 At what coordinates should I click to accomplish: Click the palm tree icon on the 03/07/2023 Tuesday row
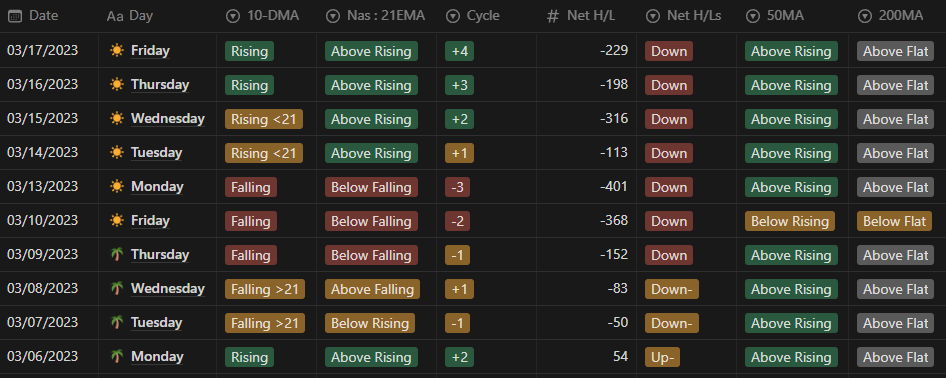(x=117, y=323)
